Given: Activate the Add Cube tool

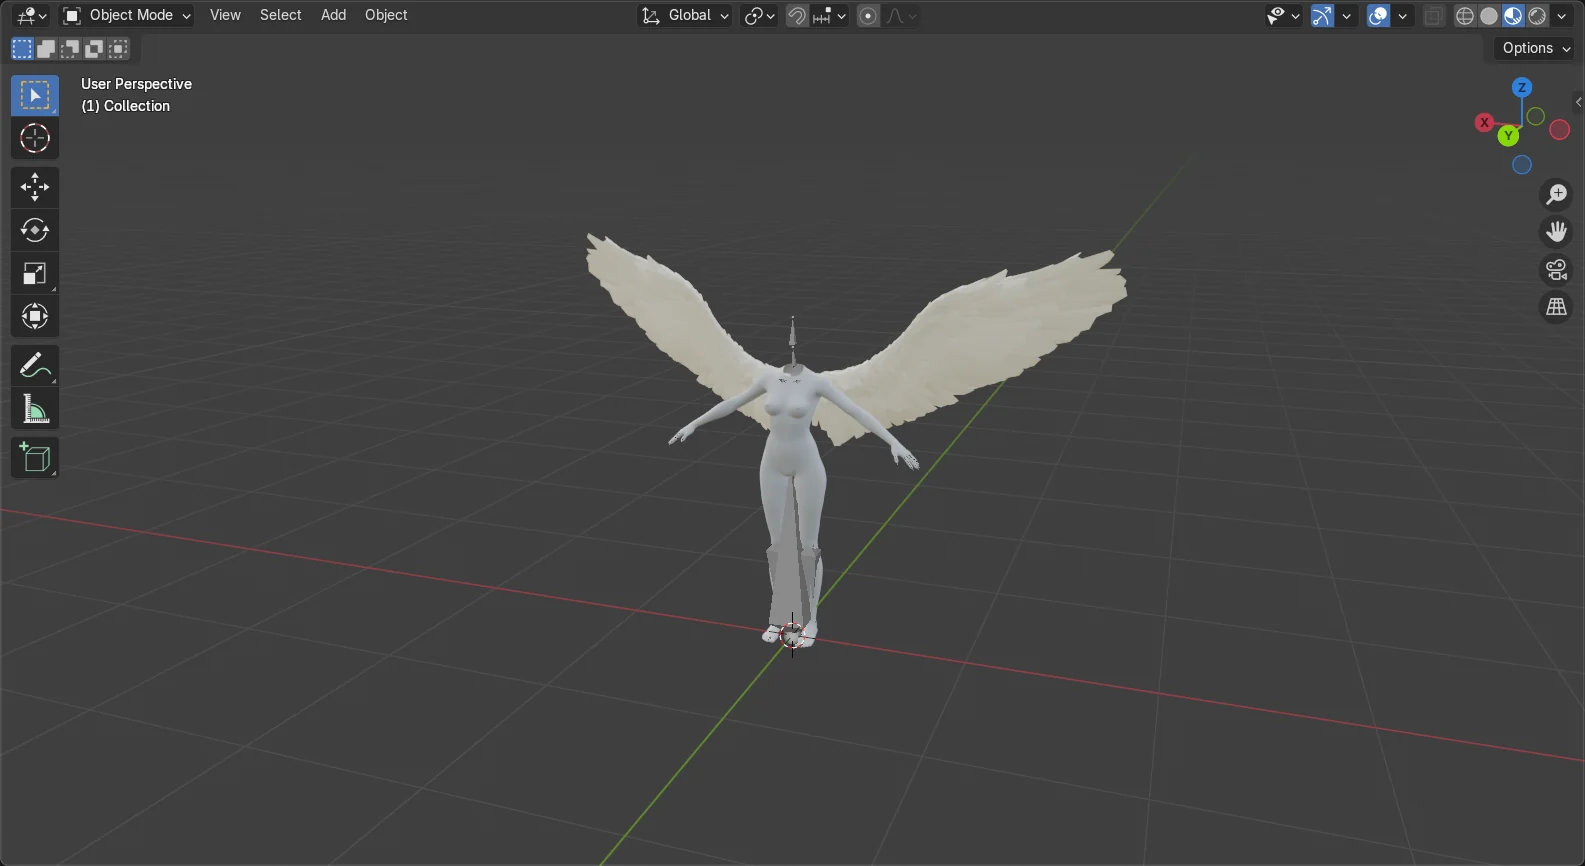Looking at the screenshot, I should click(x=35, y=458).
